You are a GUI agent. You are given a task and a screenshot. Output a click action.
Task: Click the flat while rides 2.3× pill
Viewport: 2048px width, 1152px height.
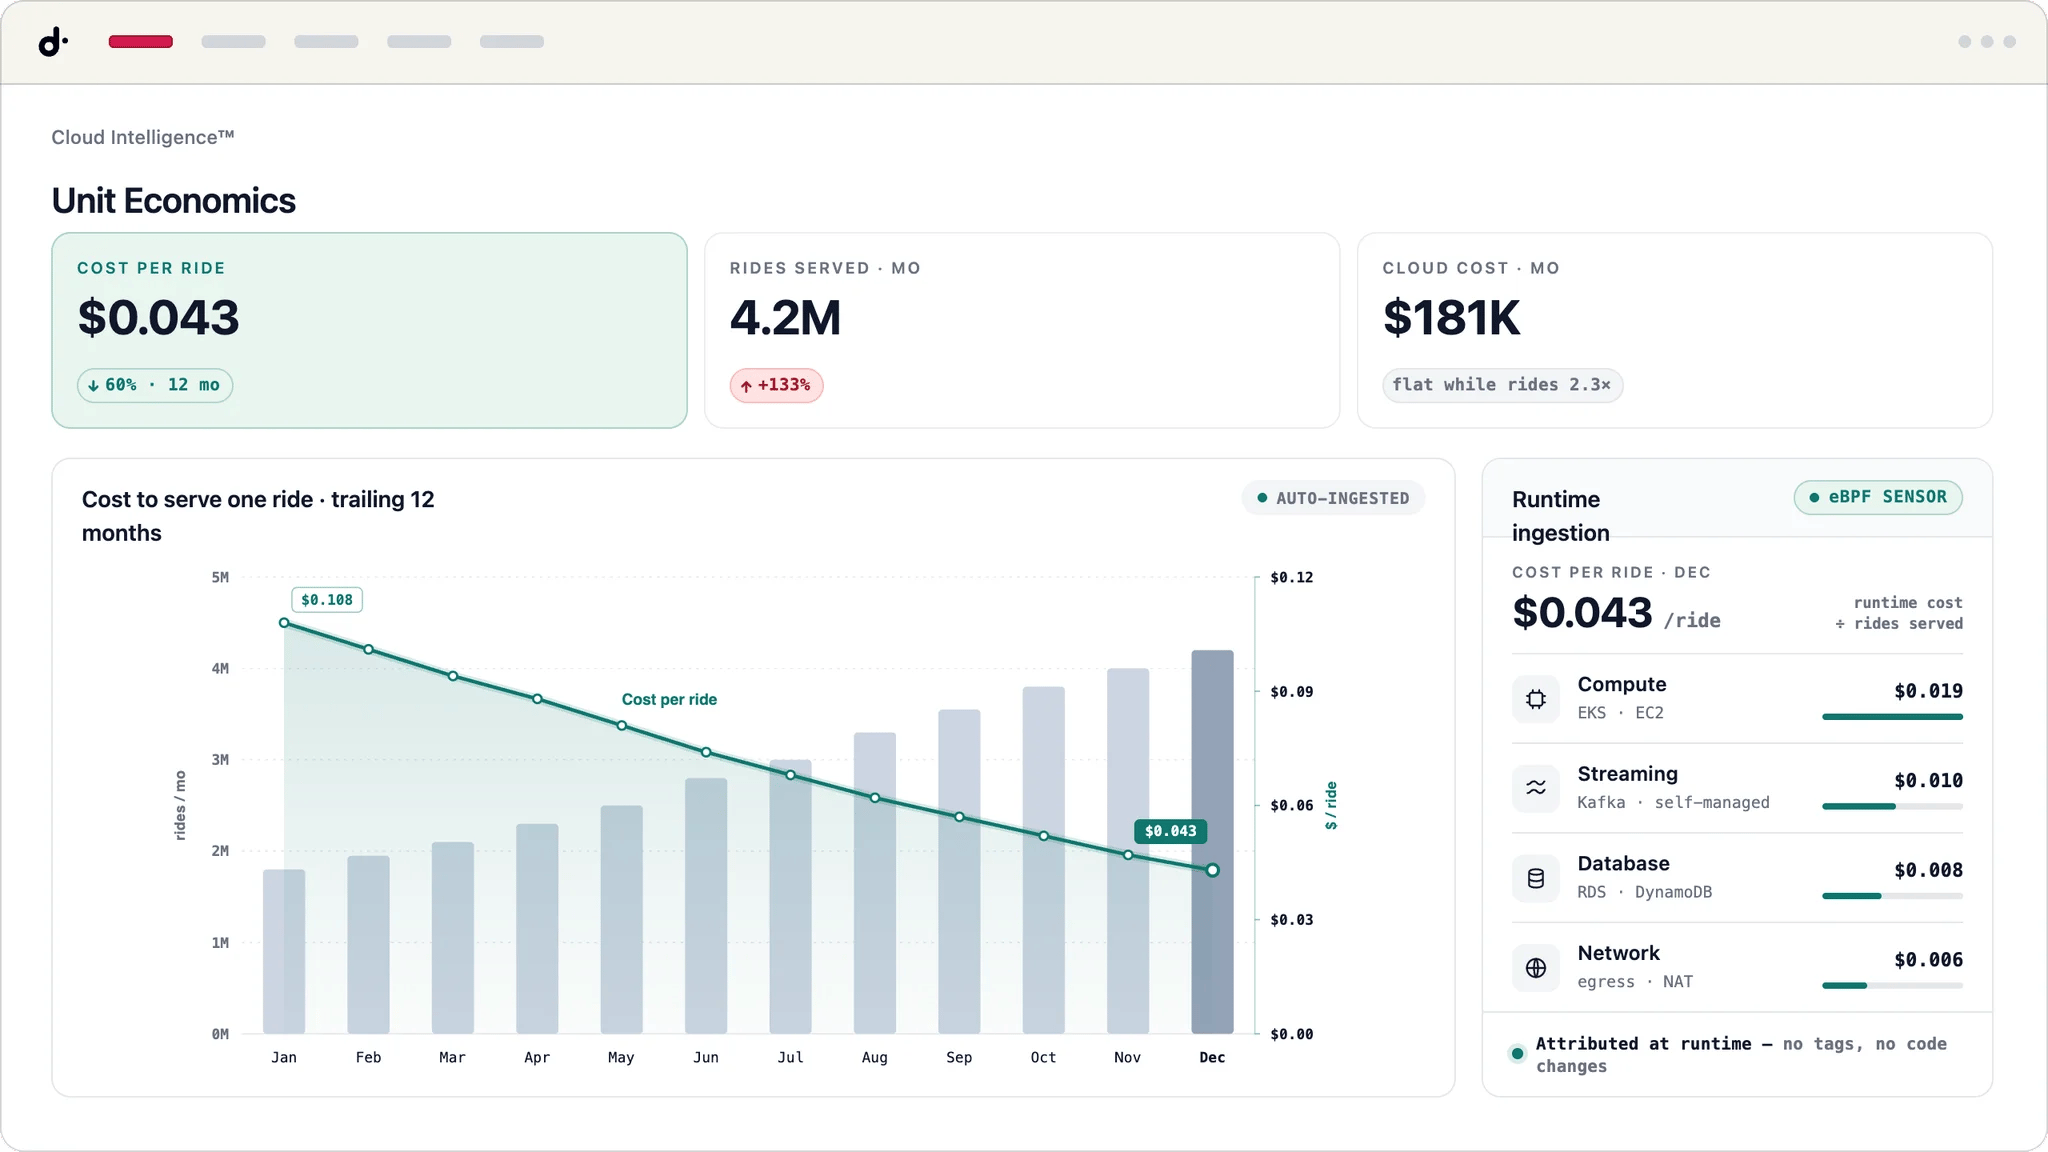(1502, 385)
